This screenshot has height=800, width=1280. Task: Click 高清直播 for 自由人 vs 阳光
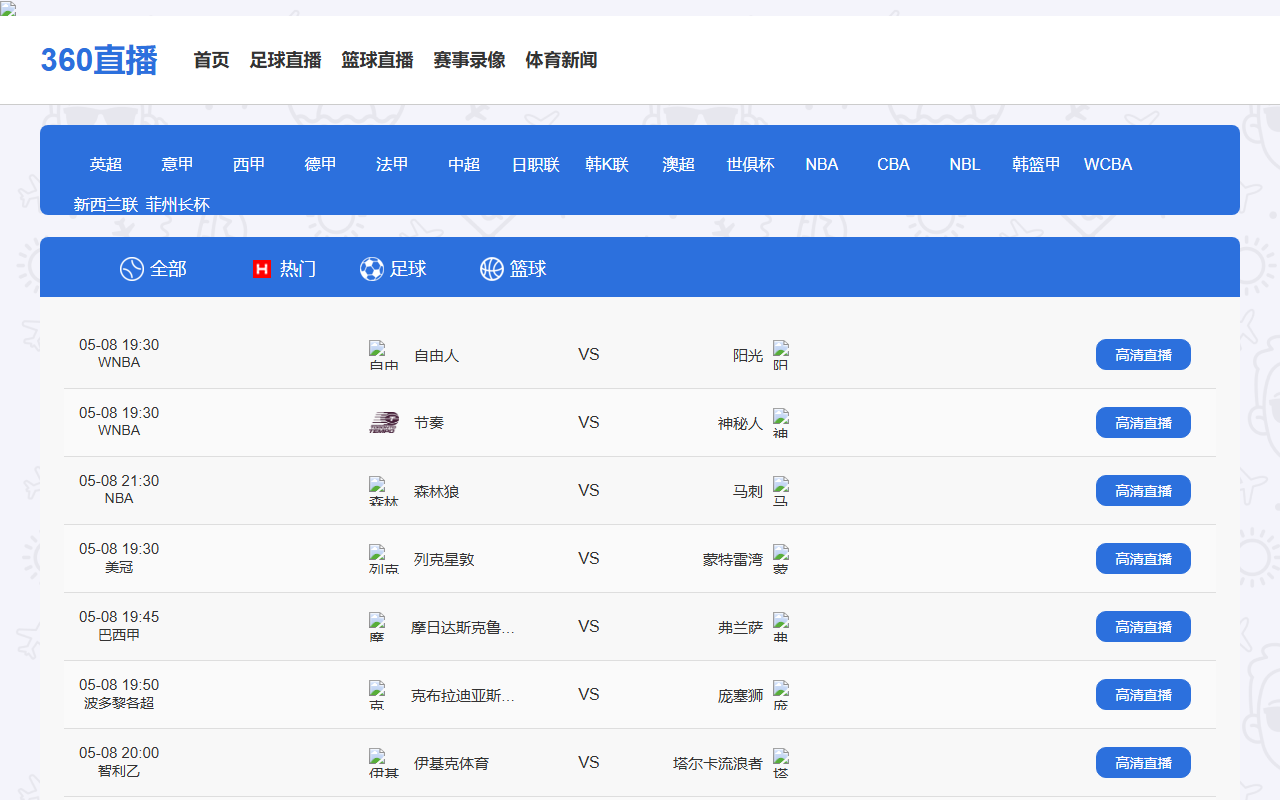[x=1143, y=355]
